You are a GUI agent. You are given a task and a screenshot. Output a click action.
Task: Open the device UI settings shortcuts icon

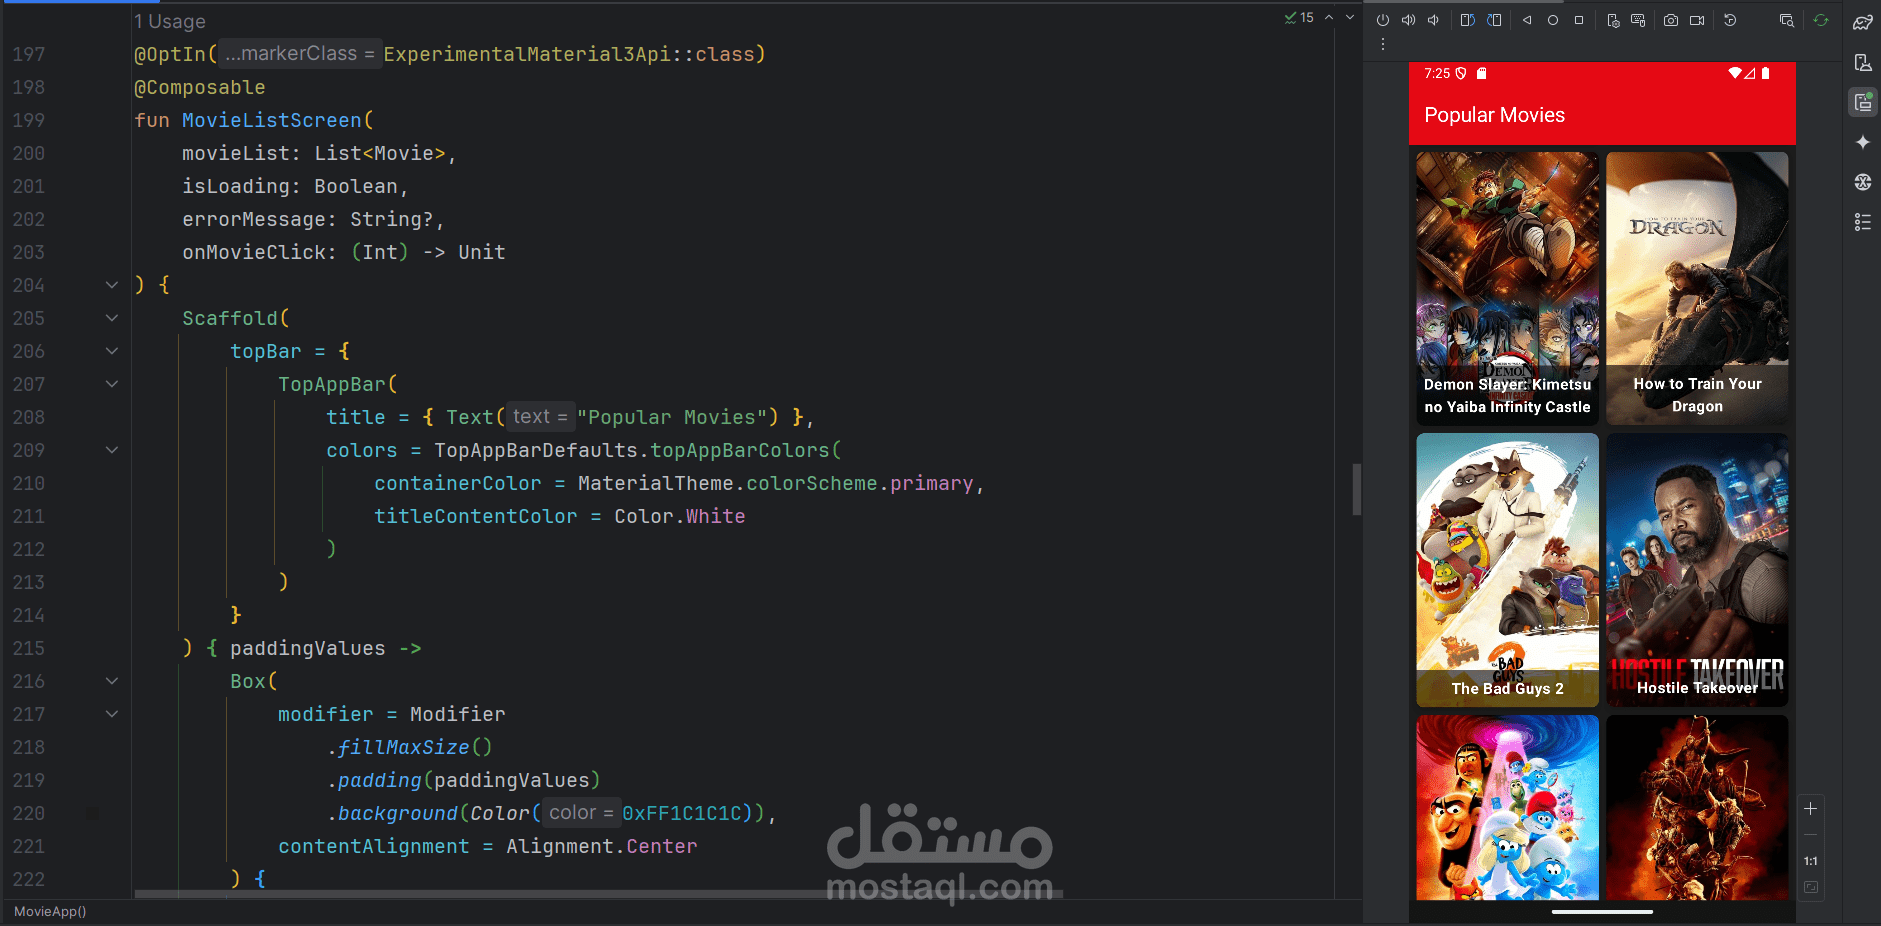1613,20
